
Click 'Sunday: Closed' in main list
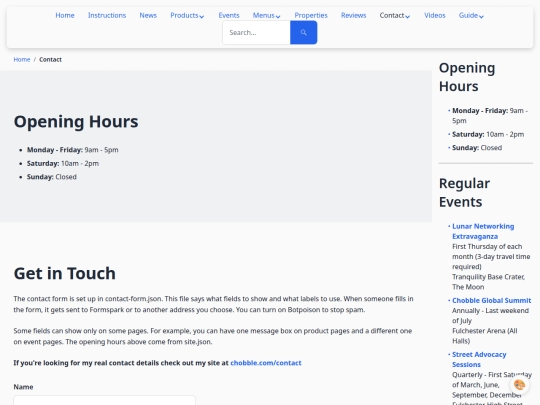(x=52, y=177)
